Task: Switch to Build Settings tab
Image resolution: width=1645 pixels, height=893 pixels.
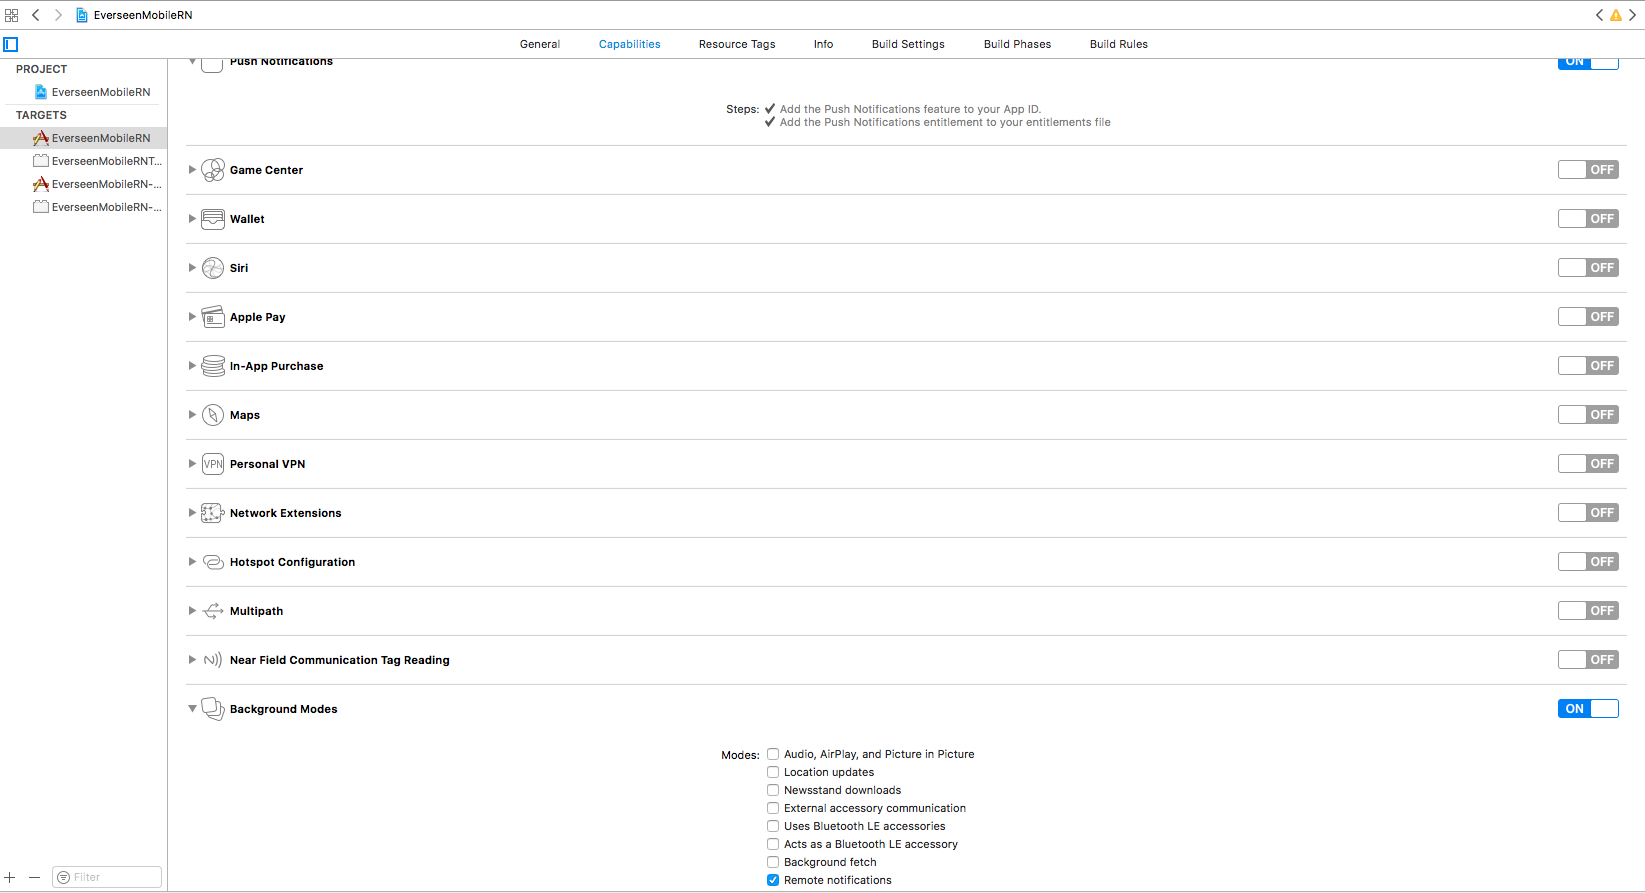Action: [x=908, y=44]
